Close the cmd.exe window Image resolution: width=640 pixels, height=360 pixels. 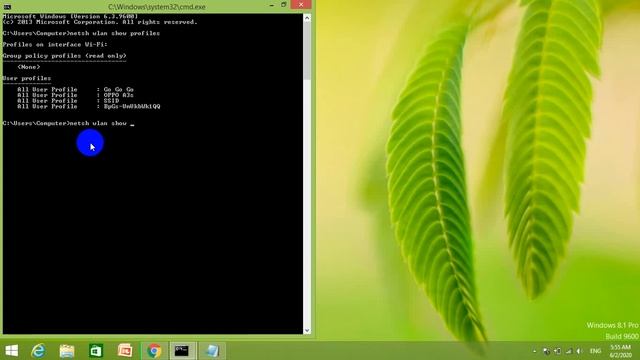[301, 5]
